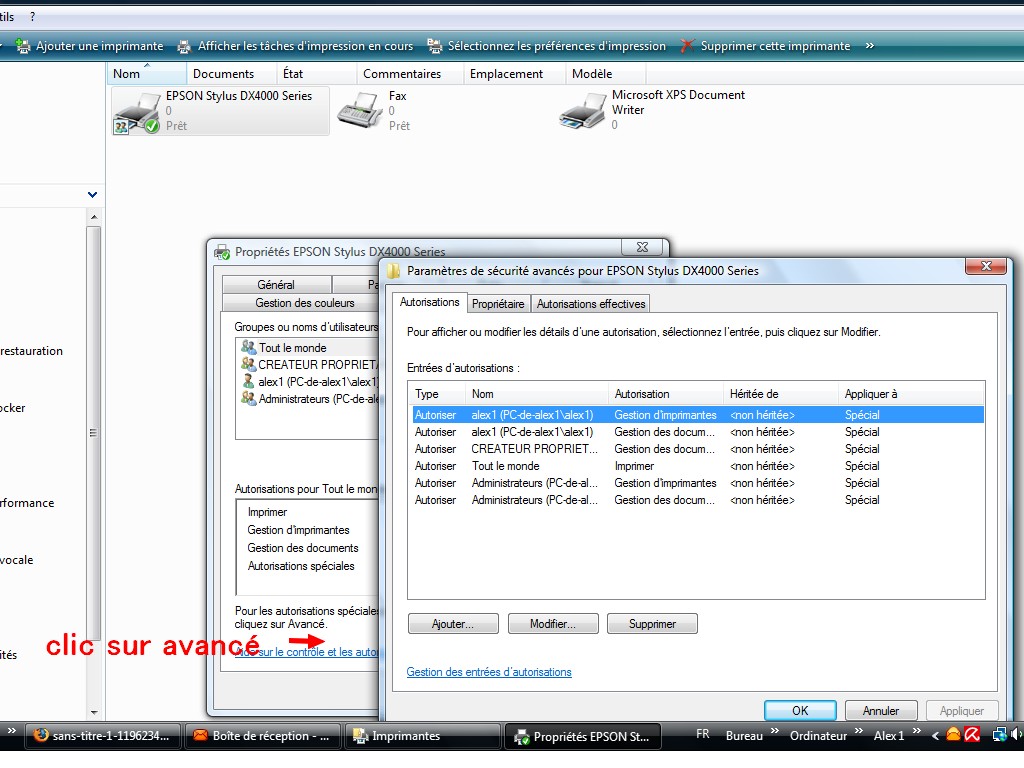Open the ? help menu

click(33, 17)
